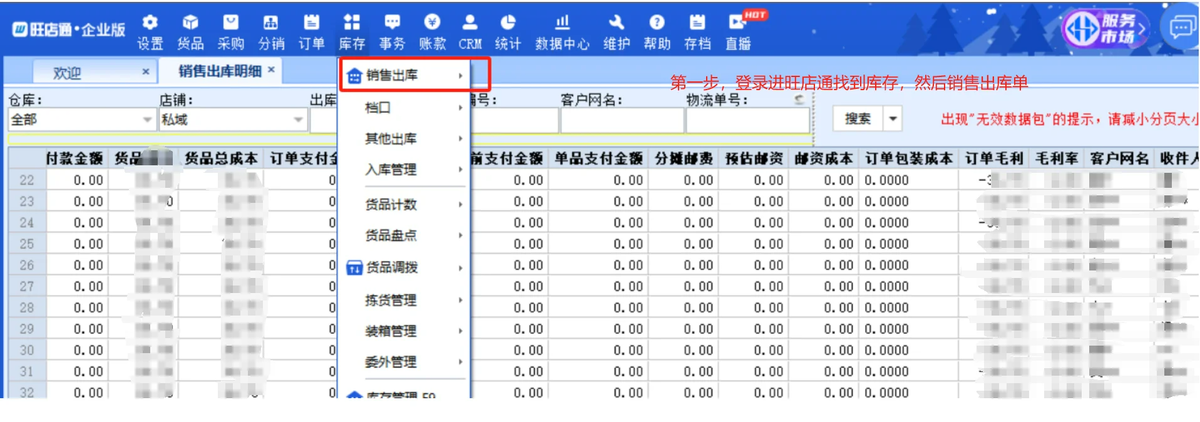1200x422 pixels.
Task: Open the 委外管理 menu entry
Action: 405,362
